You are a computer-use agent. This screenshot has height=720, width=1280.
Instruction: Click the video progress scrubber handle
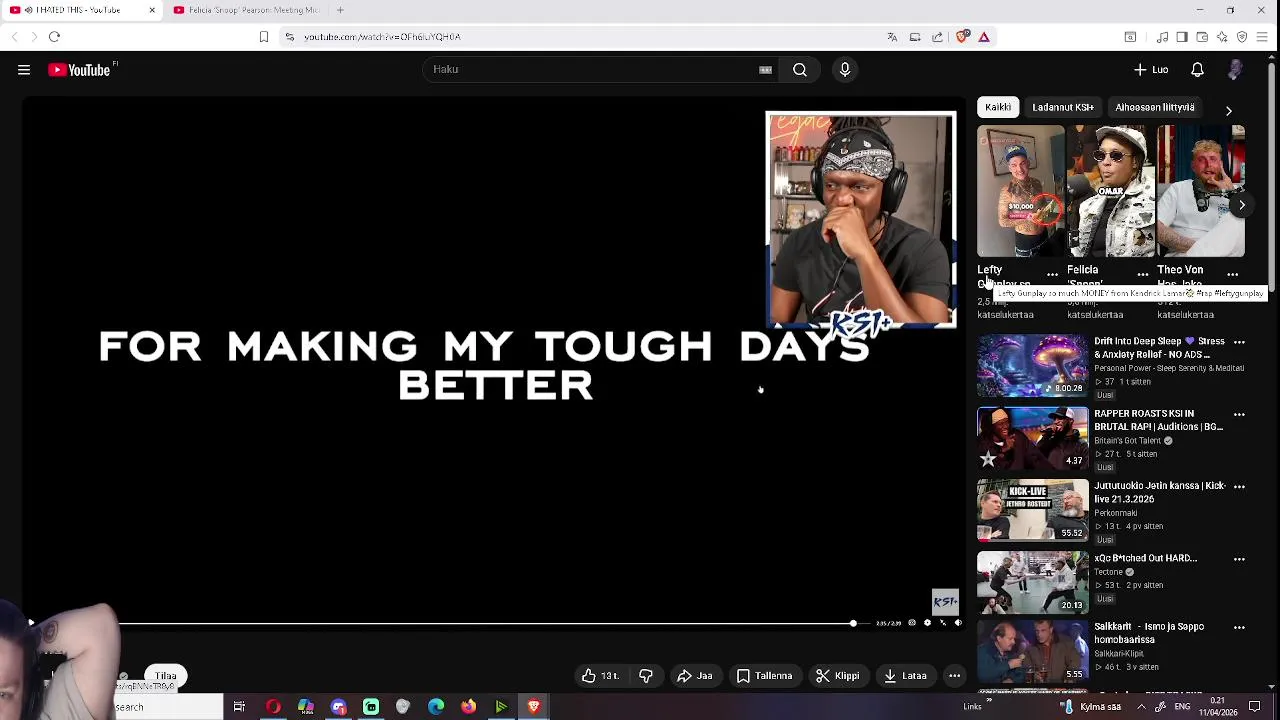click(853, 623)
